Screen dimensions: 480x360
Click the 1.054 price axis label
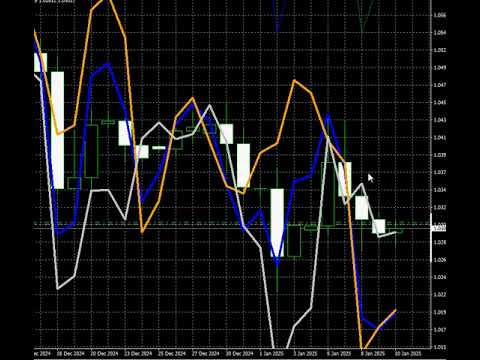tap(439, 33)
